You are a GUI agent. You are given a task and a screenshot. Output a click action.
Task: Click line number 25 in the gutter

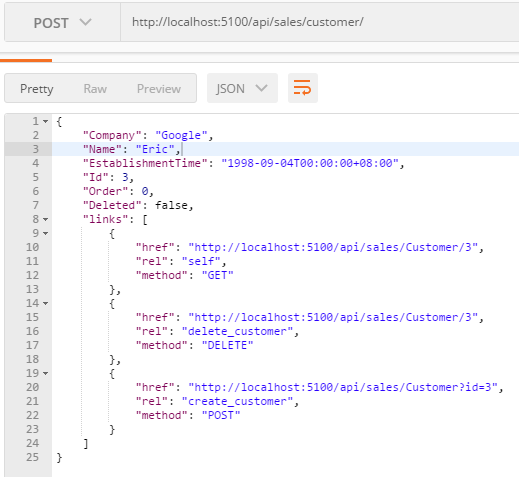click(32, 457)
